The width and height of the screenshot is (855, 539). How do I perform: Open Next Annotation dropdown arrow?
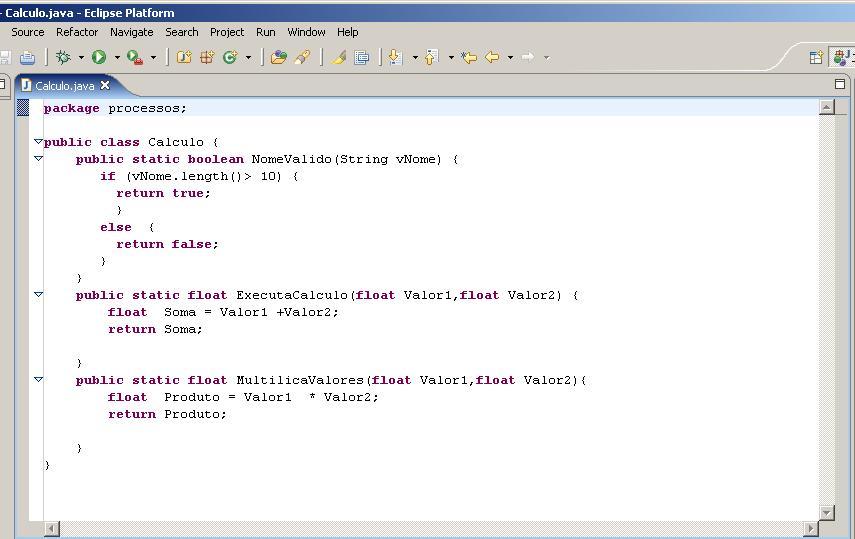[415, 57]
